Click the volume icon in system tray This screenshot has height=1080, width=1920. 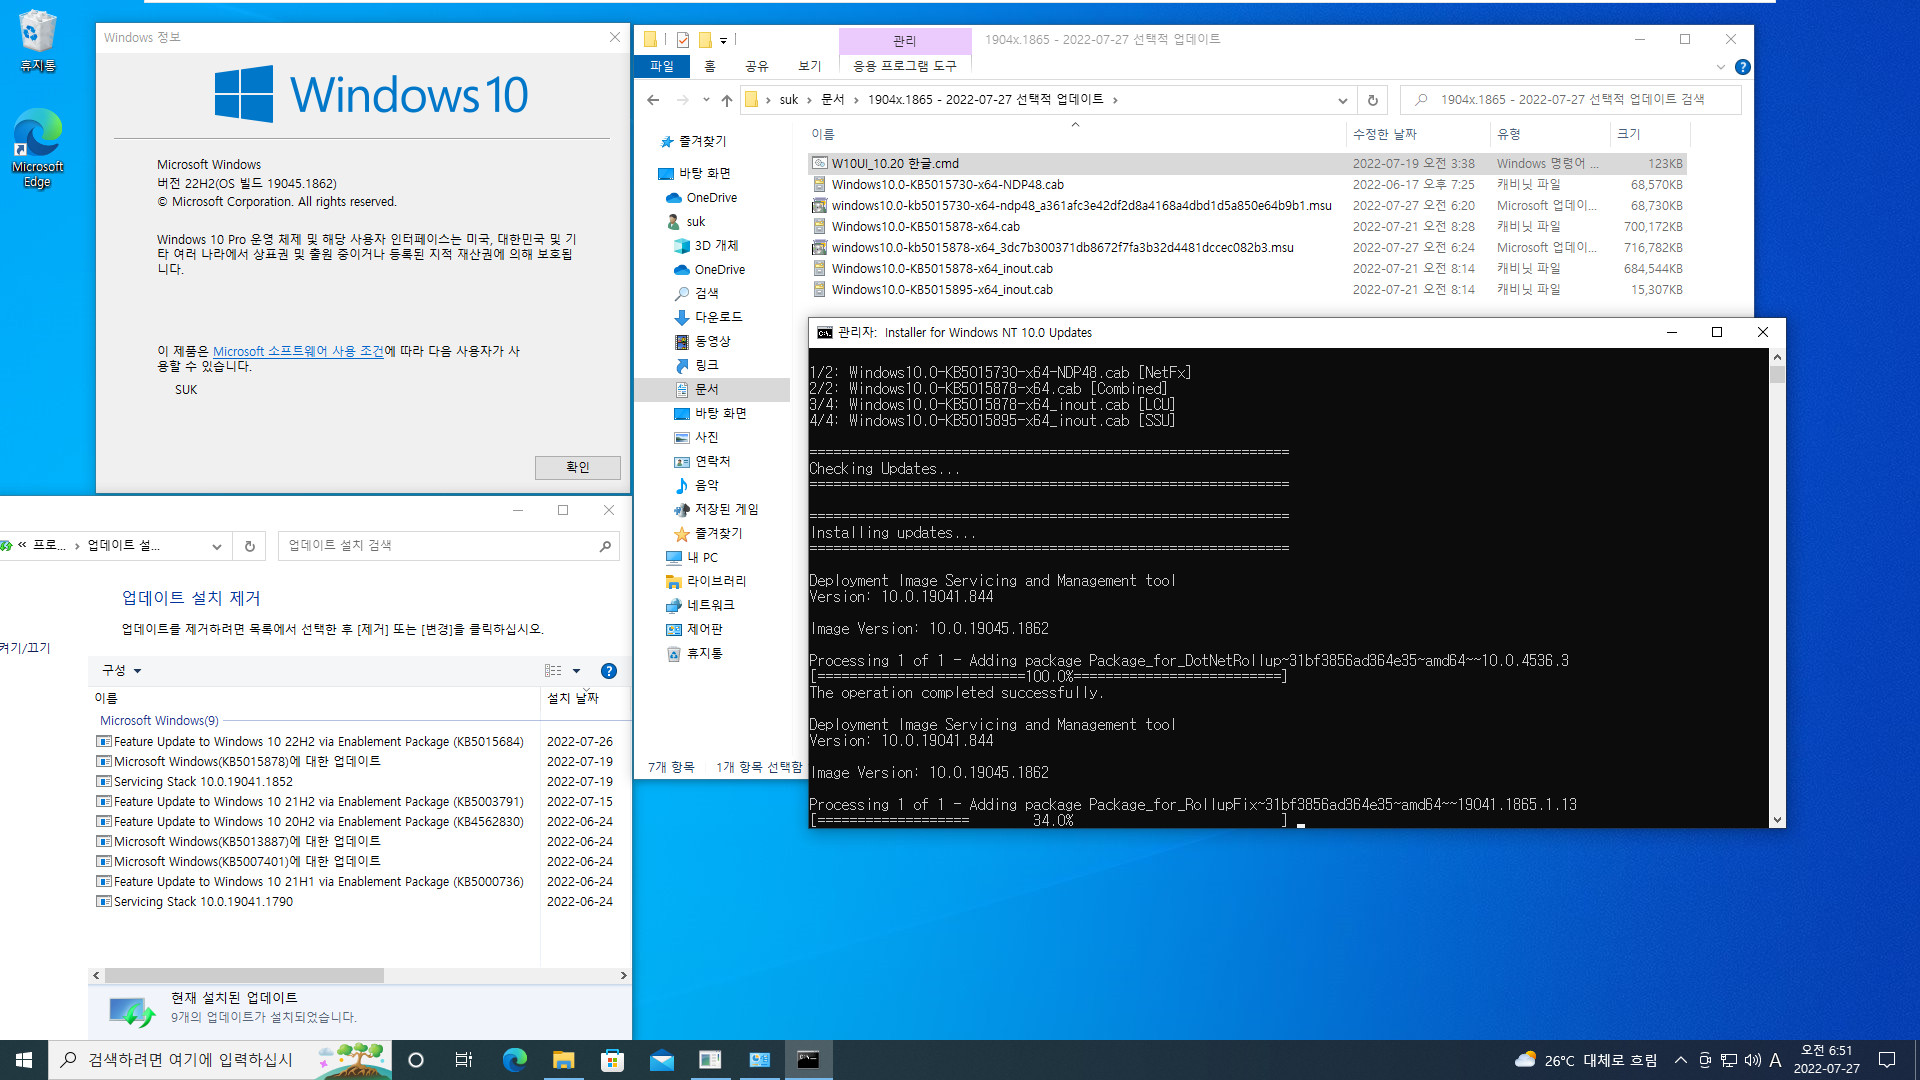(x=1752, y=1060)
